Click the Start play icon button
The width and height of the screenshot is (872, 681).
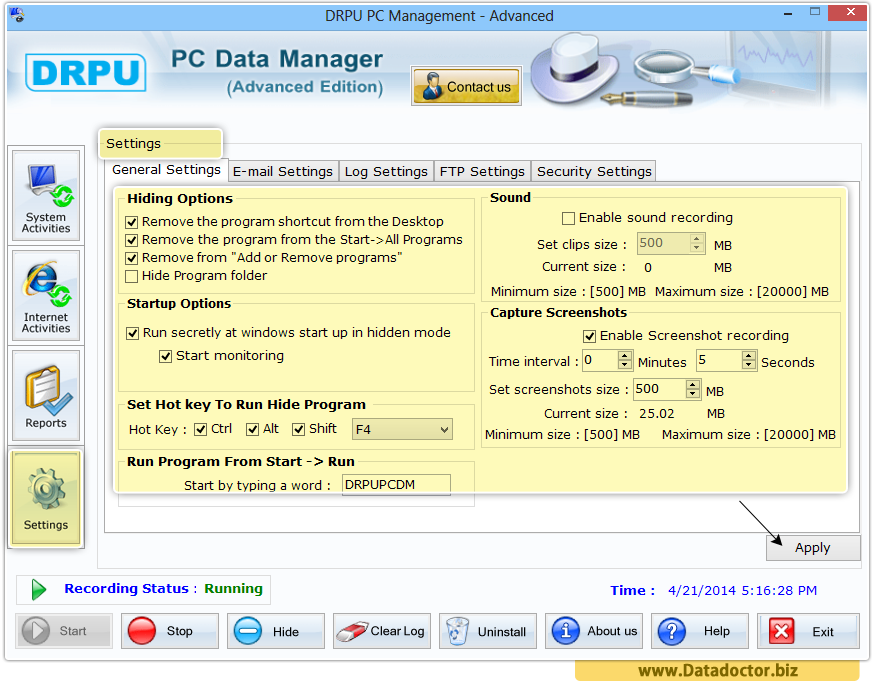point(64,631)
